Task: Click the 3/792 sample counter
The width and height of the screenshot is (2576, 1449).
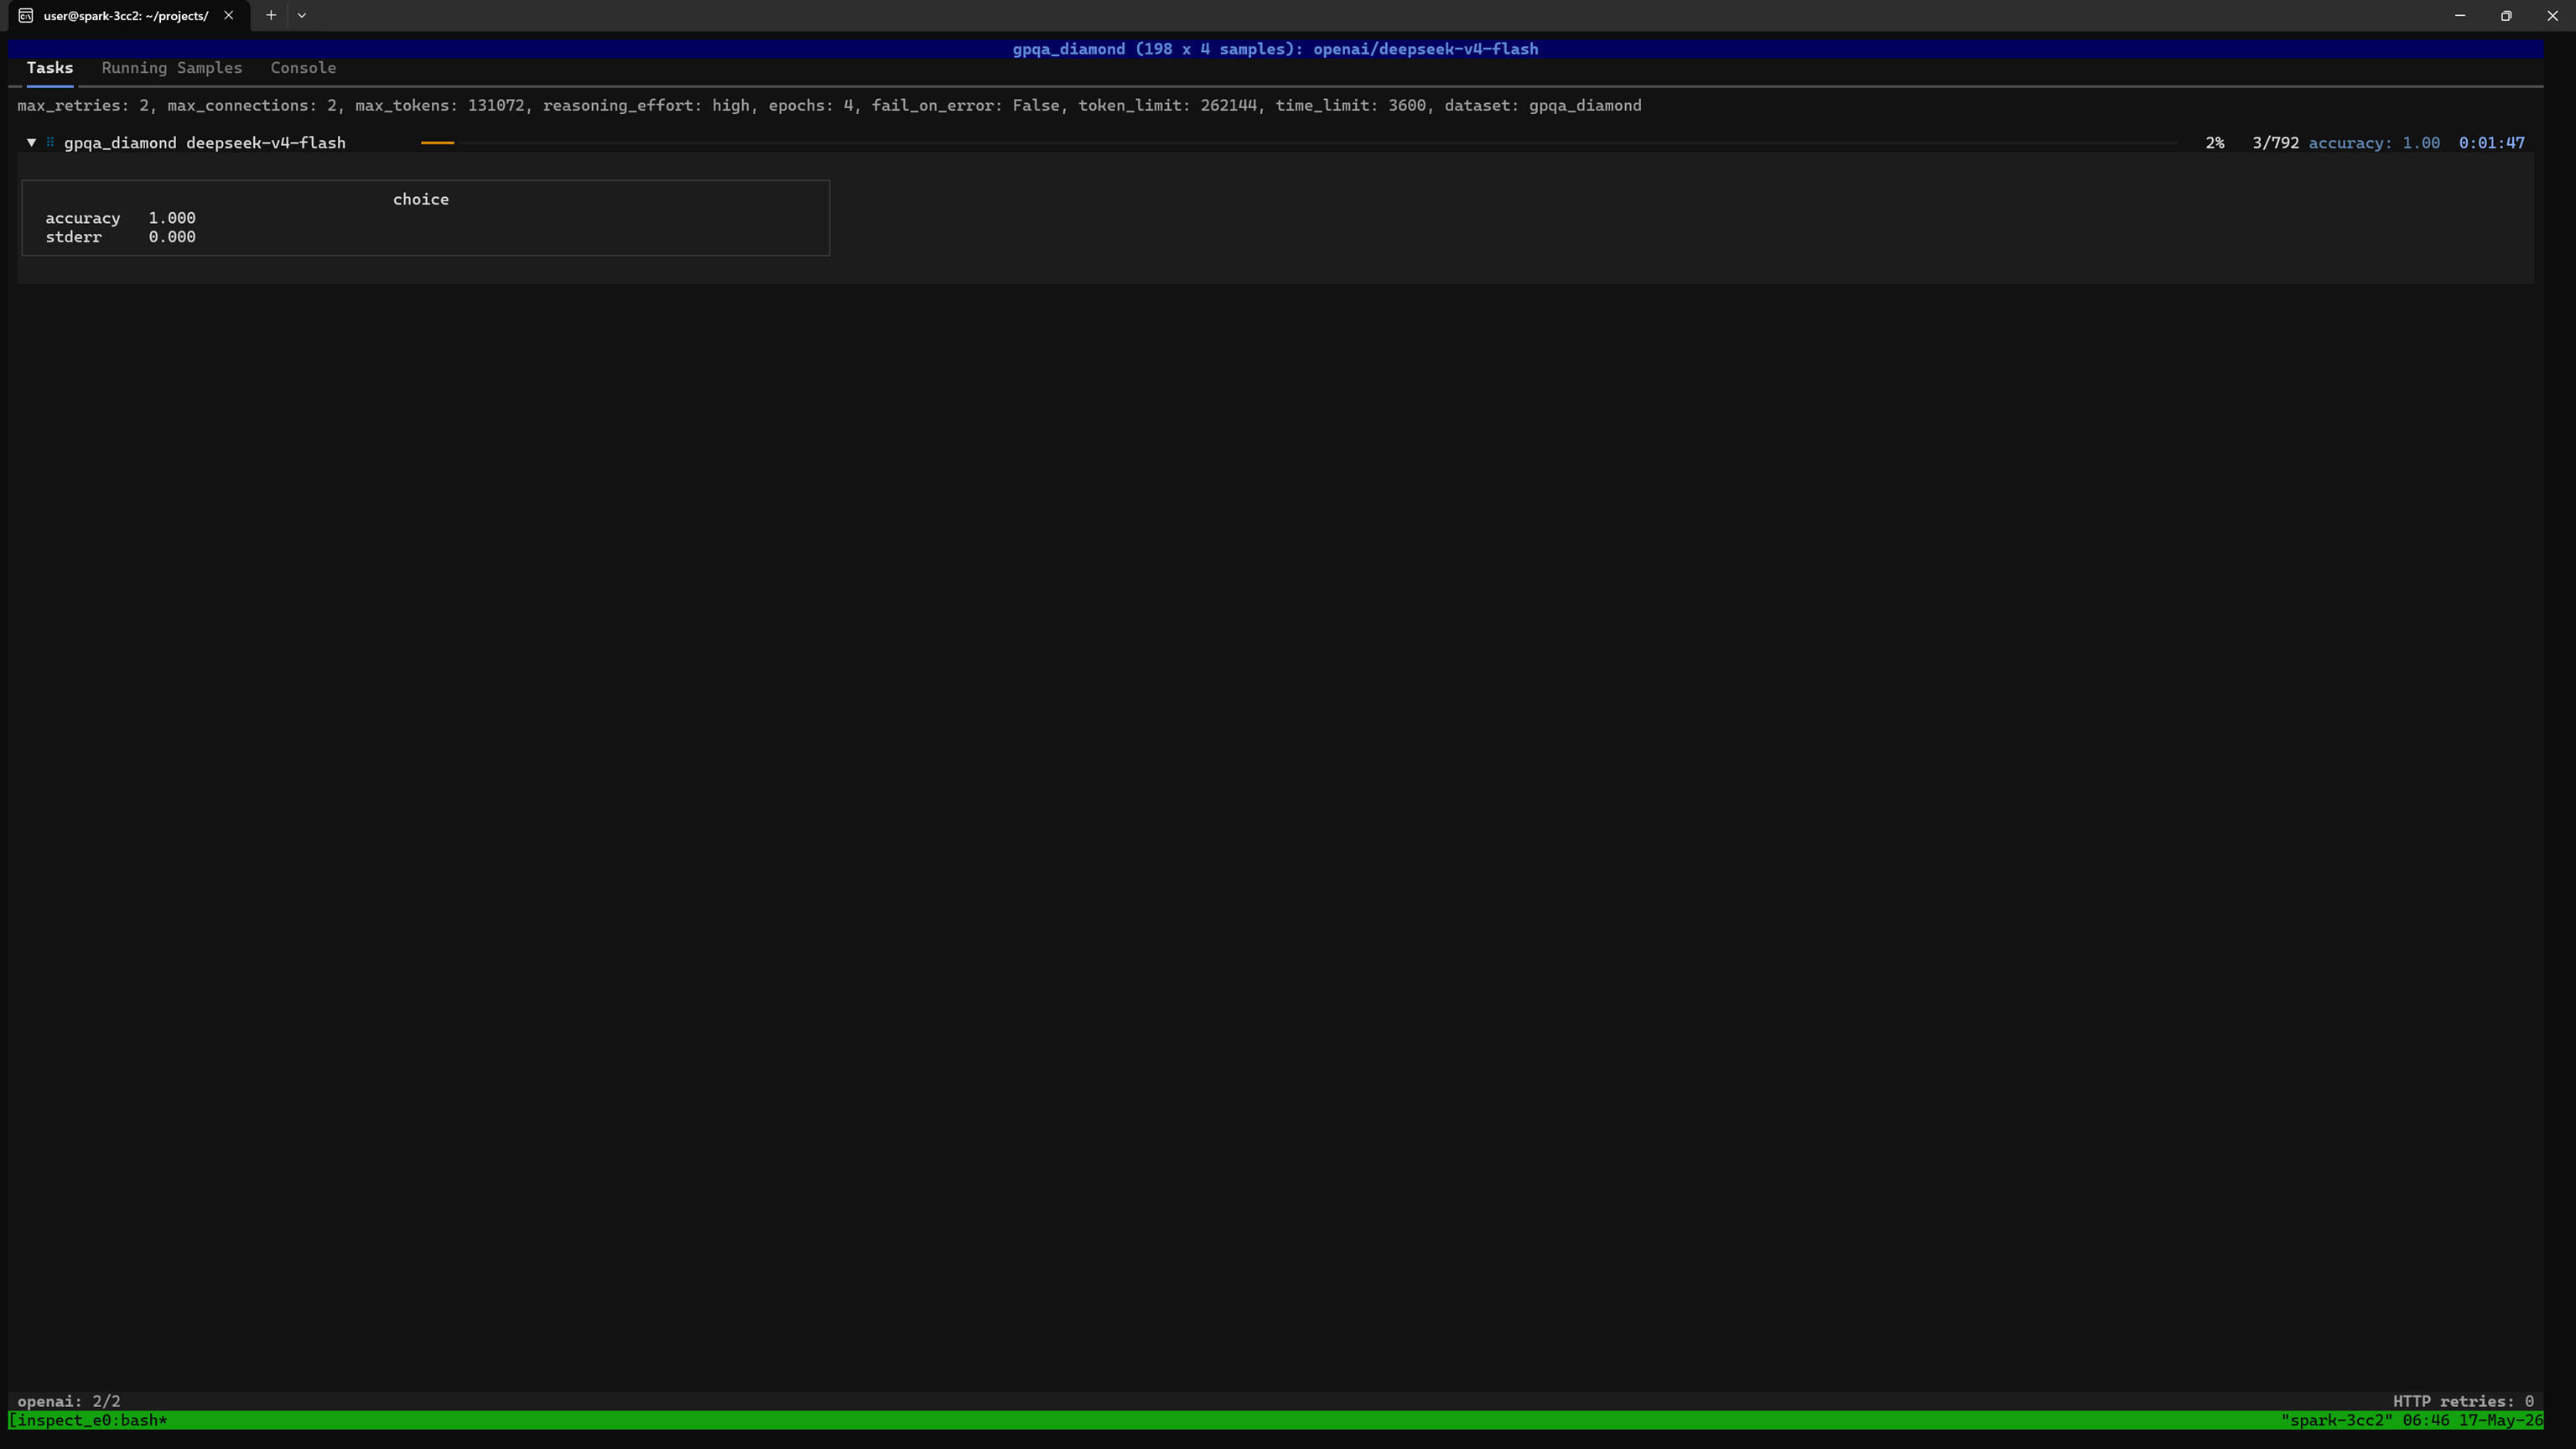Action: [2275, 143]
